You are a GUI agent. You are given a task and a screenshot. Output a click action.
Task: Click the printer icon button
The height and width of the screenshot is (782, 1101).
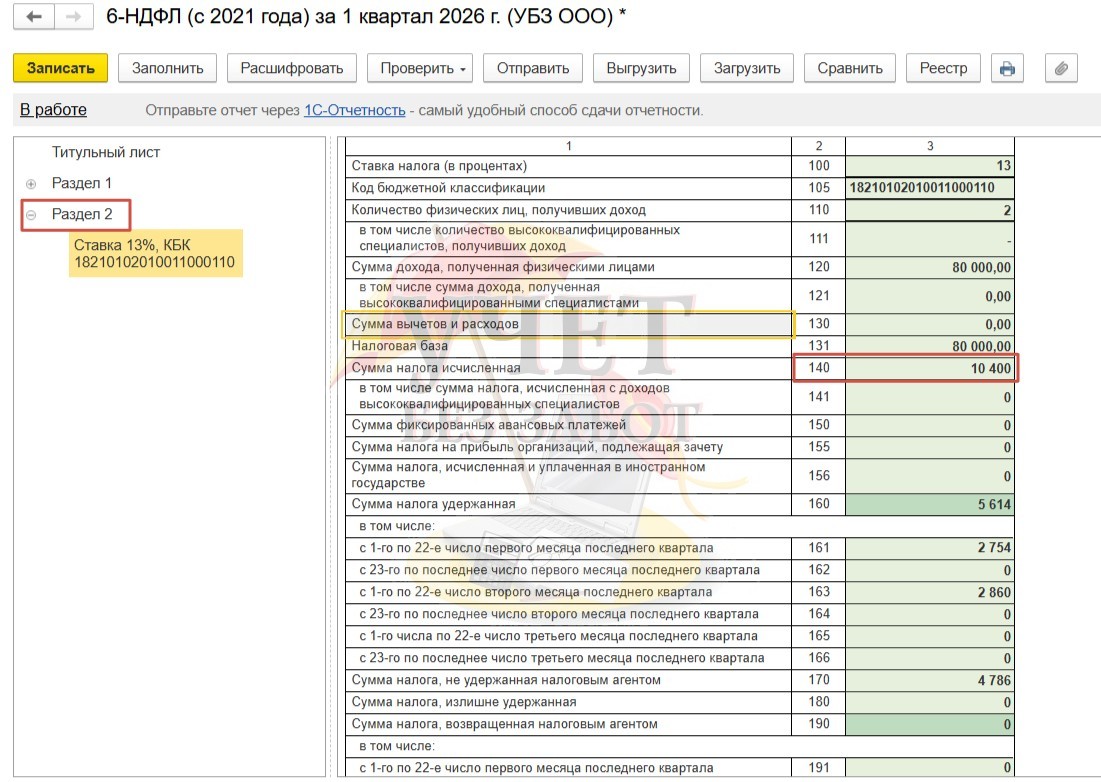click(x=1007, y=68)
